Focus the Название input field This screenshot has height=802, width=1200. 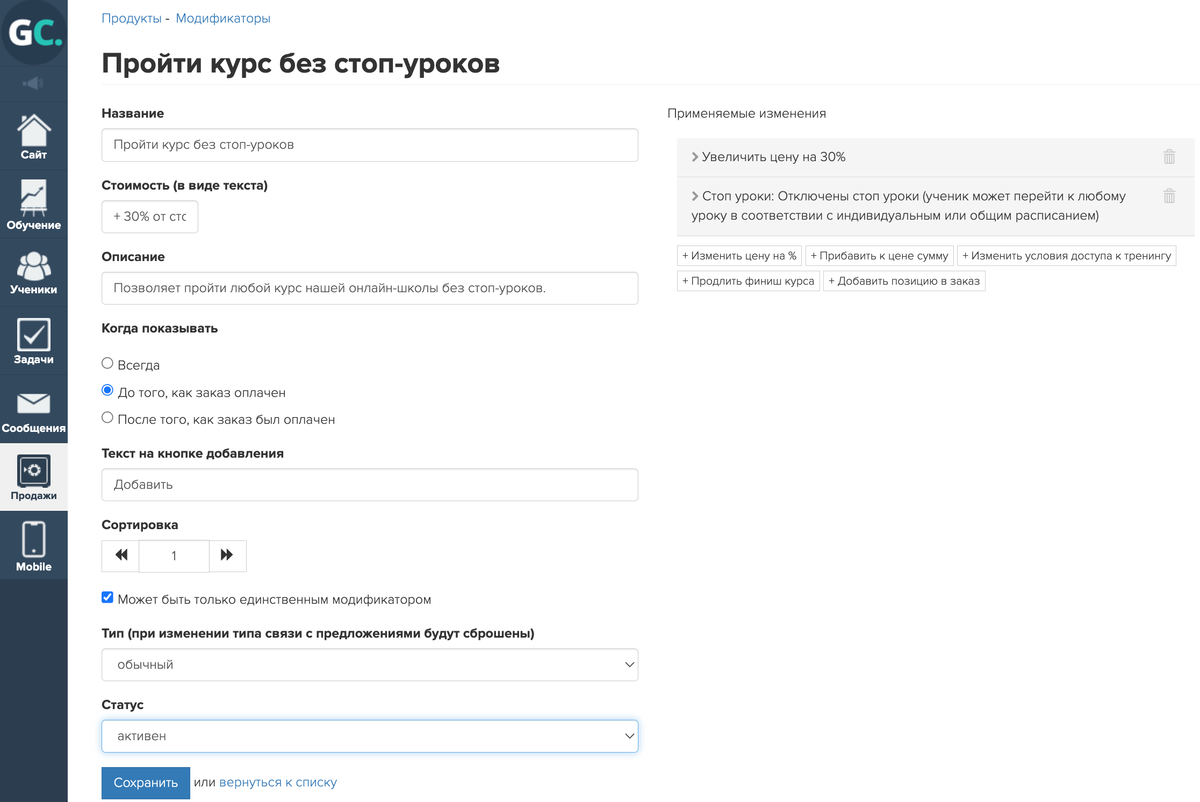[370, 145]
